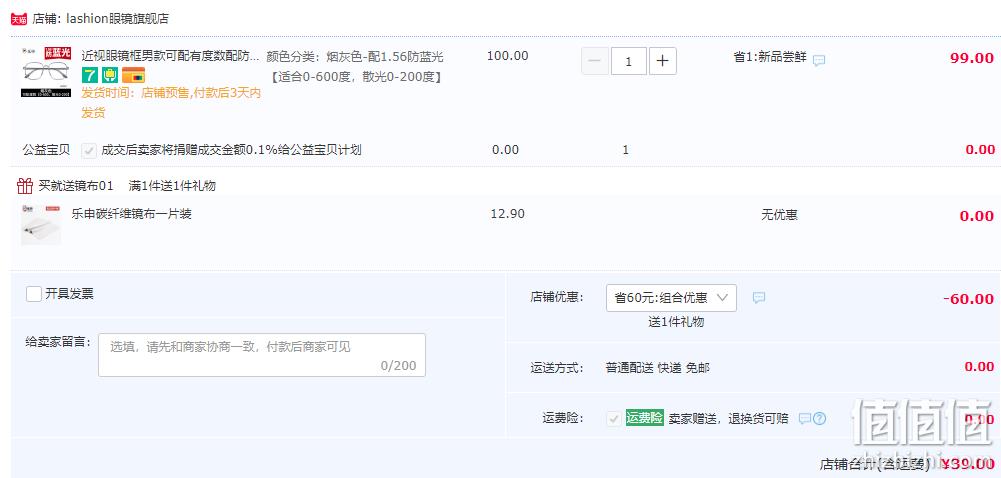Screen dimensions: 1001x478
Task: Toggle the 运费险 shipping insurance checkbox
Action: (x=613, y=419)
